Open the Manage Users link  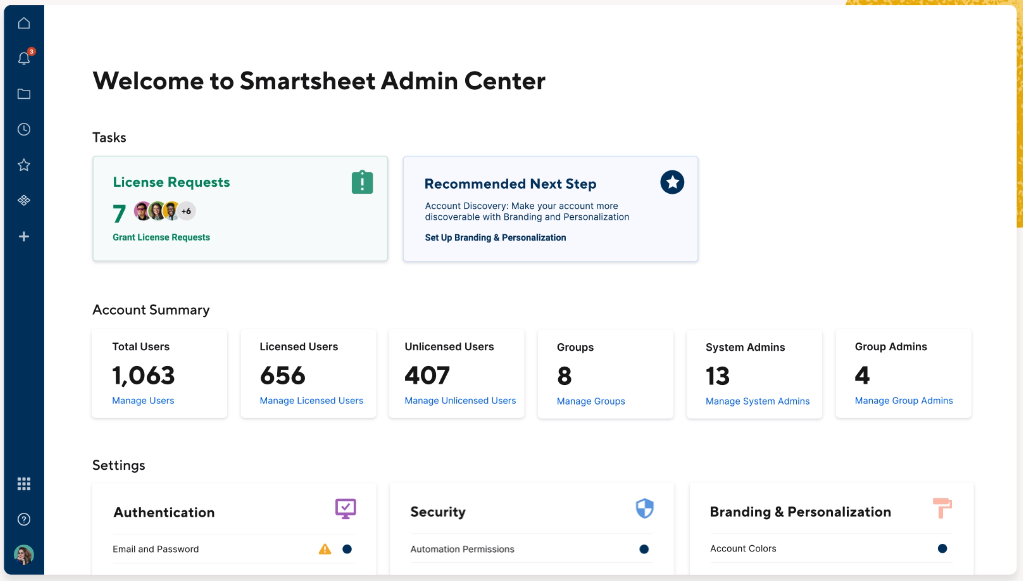click(143, 401)
